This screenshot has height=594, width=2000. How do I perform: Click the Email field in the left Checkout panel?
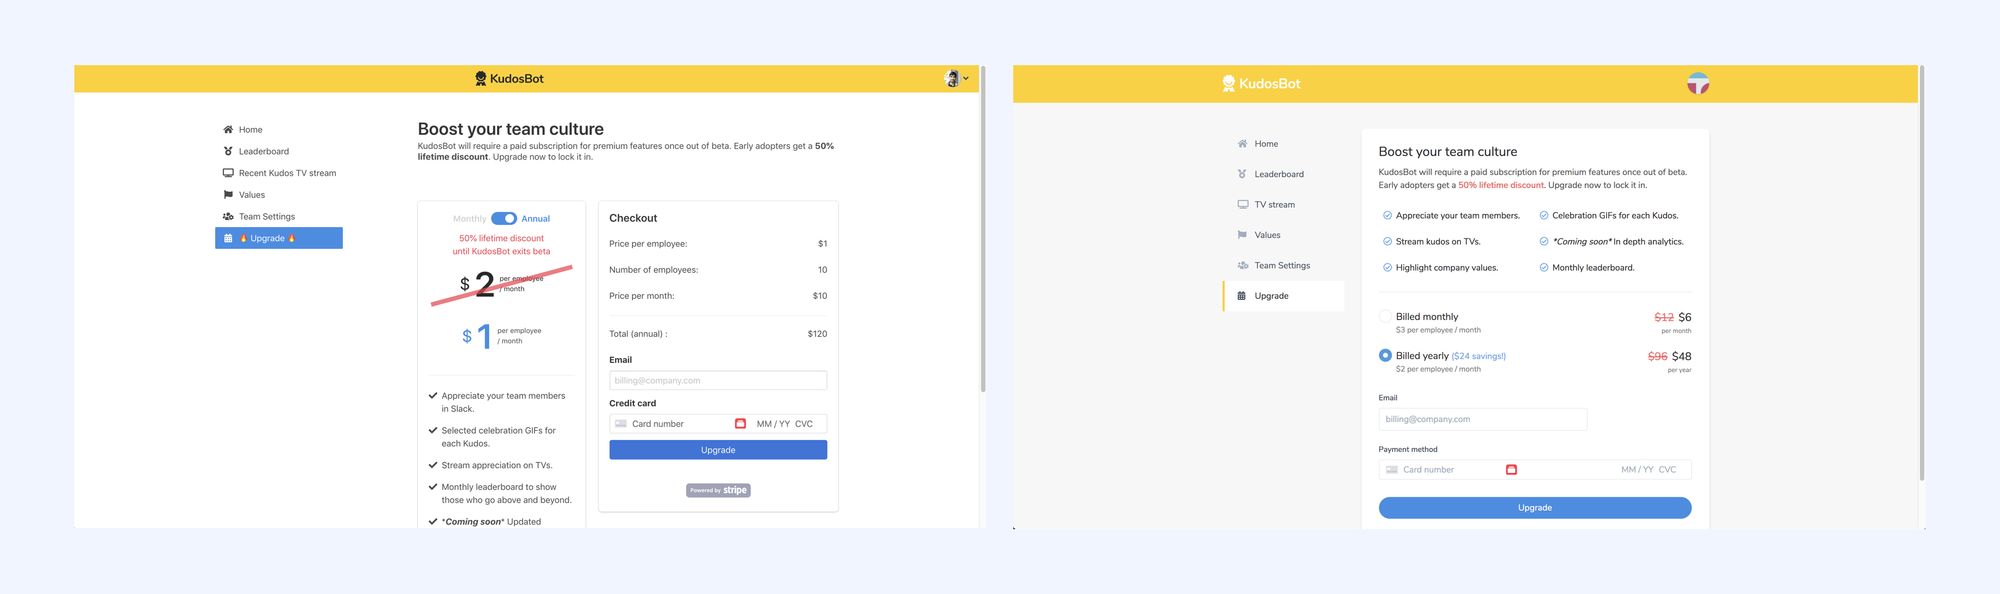tap(718, 381)
